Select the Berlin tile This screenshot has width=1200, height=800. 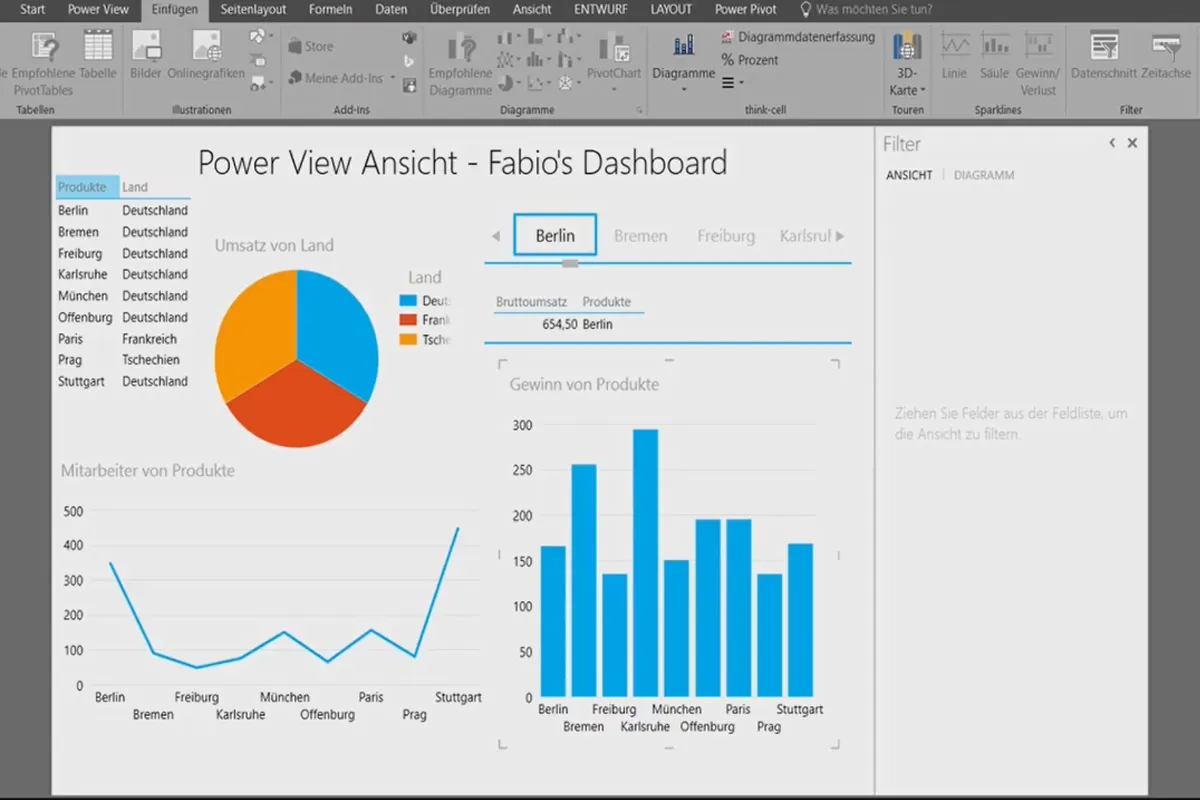[555, 235]
